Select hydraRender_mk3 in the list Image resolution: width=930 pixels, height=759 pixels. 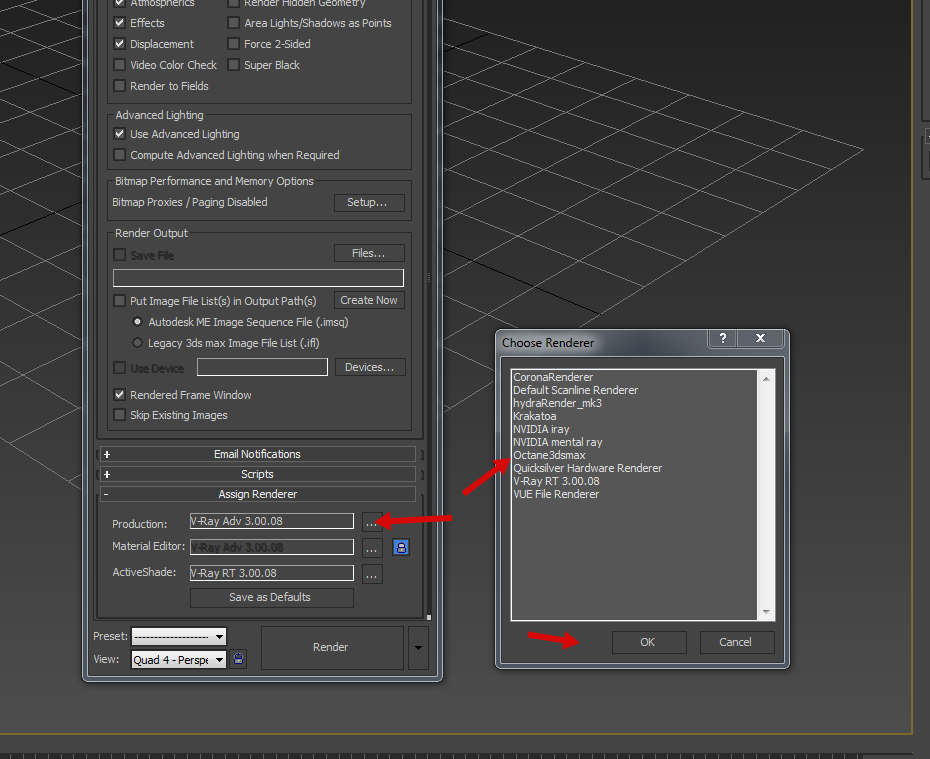557,403
